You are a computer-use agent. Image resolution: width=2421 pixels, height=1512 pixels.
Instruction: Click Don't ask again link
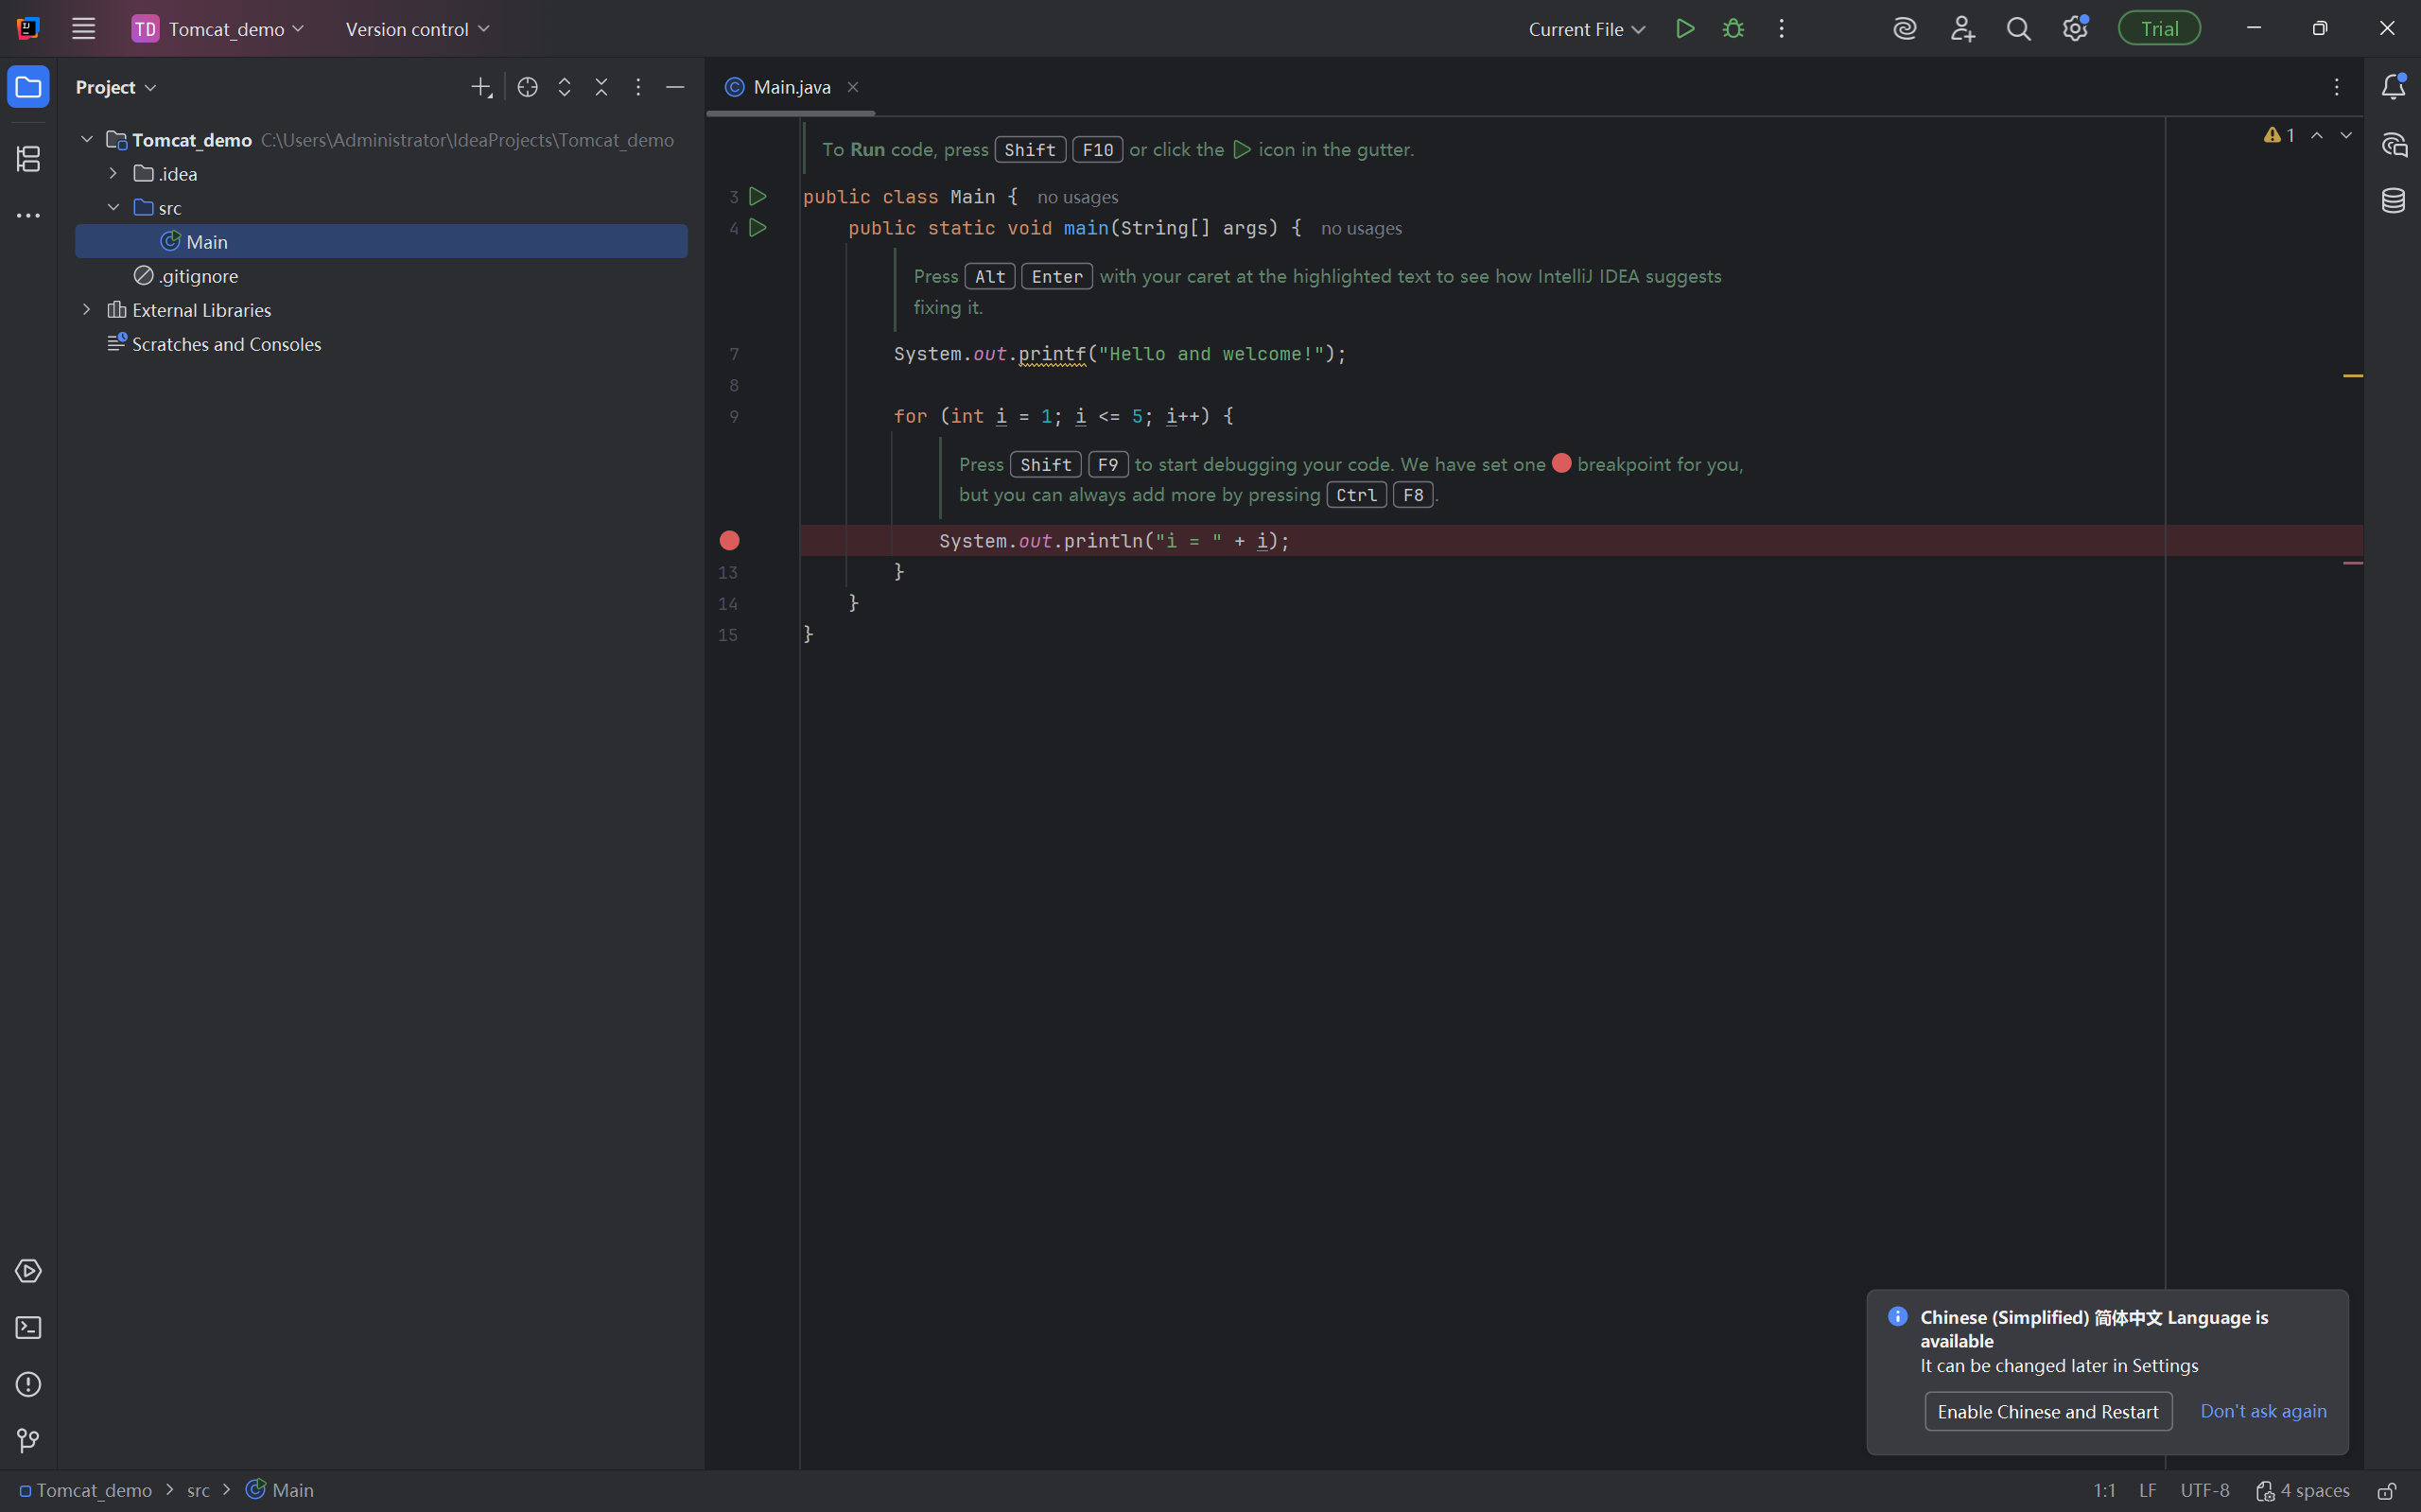[2263, 1411]
